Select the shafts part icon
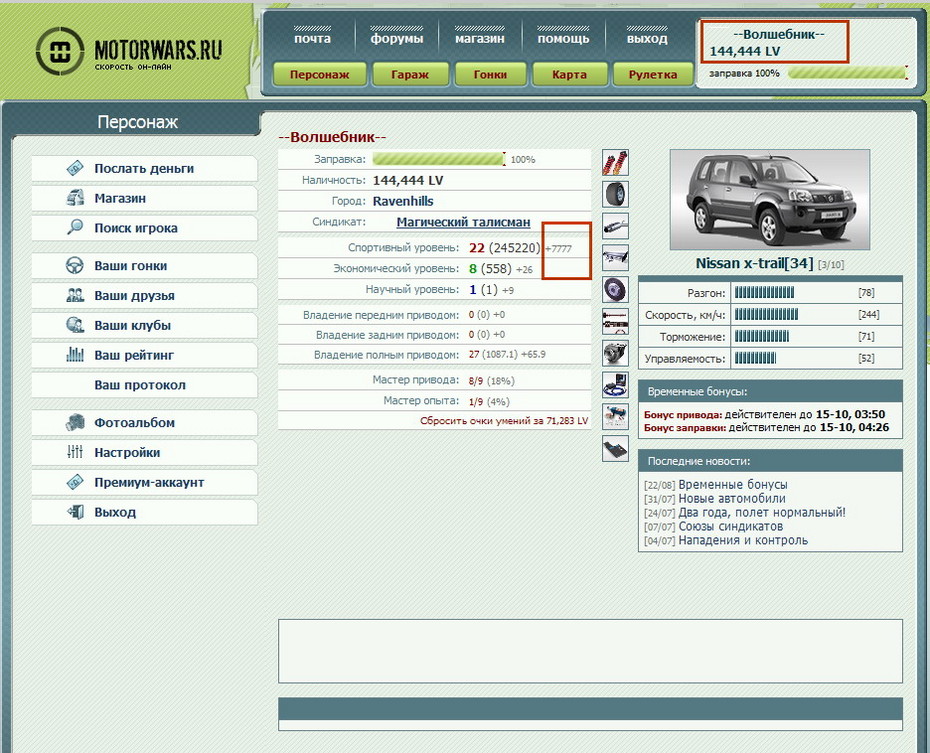Screen dimensions: 930x753 pyautogui.click(x=615, y=321)
